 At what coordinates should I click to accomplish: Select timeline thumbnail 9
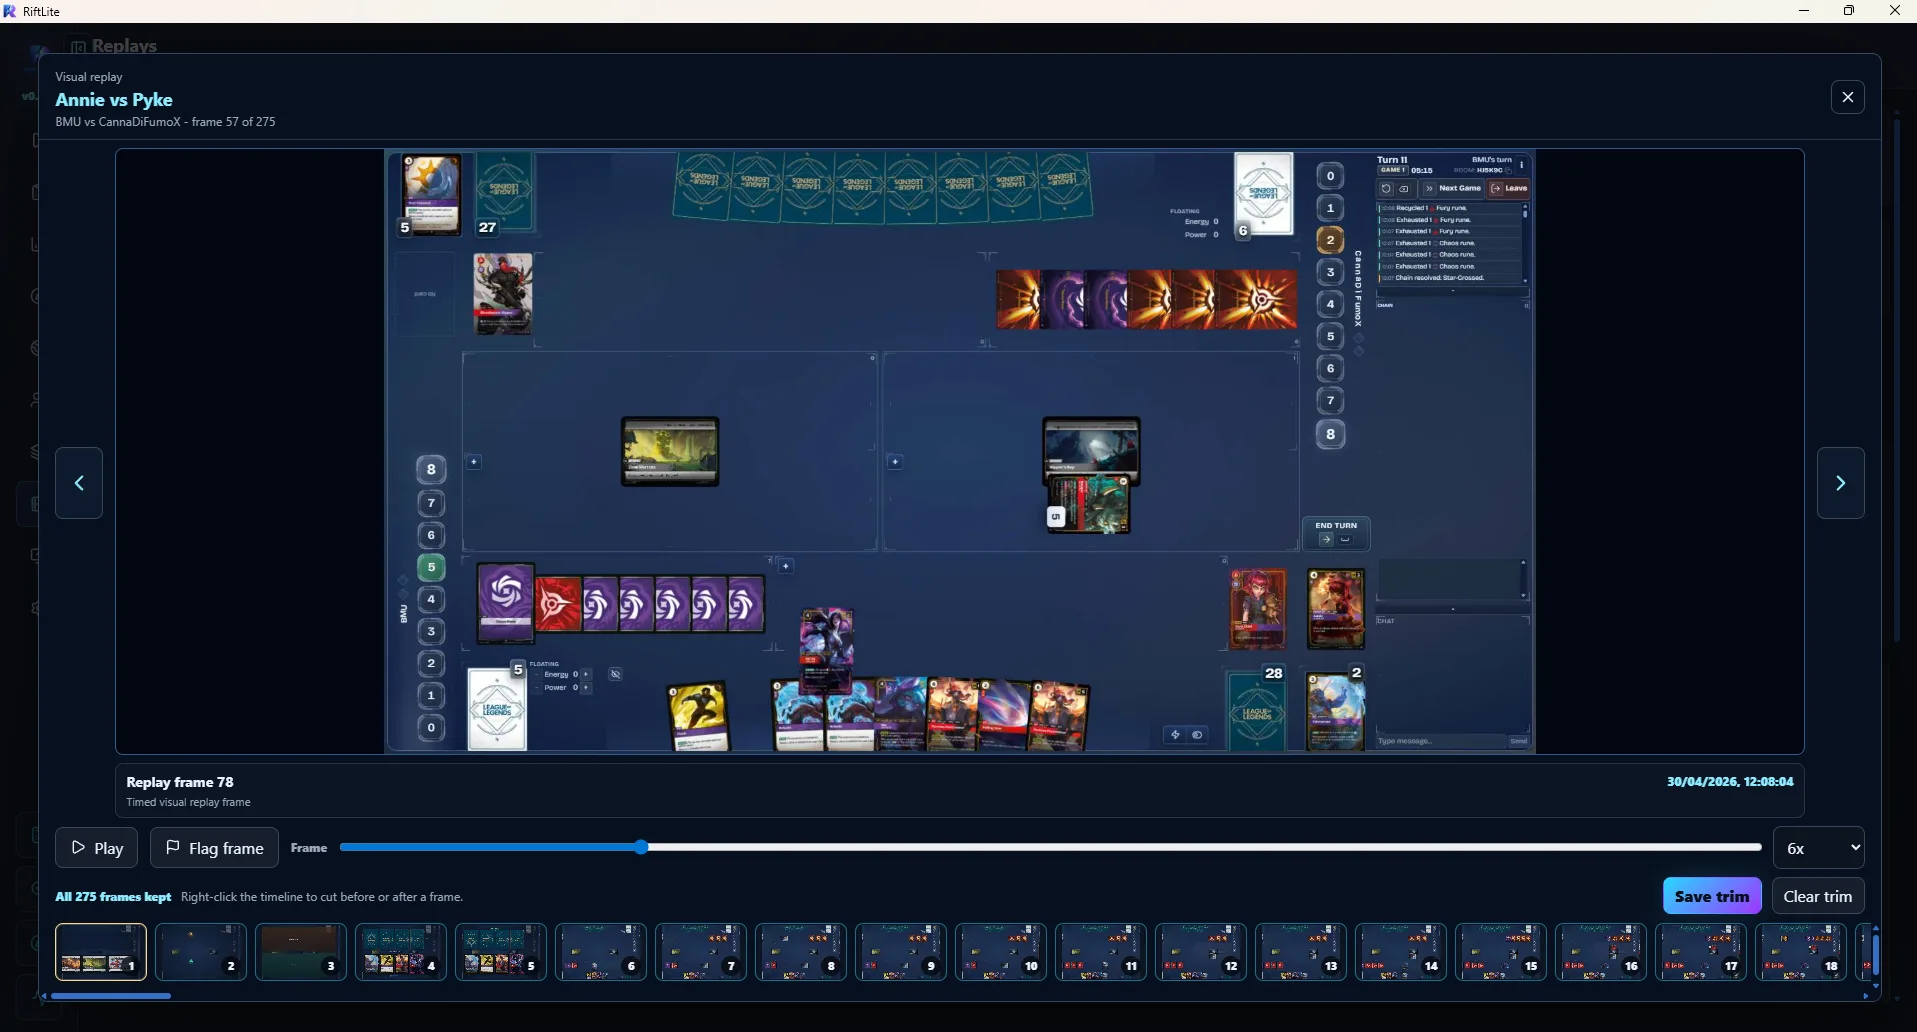tap(901, 952)
